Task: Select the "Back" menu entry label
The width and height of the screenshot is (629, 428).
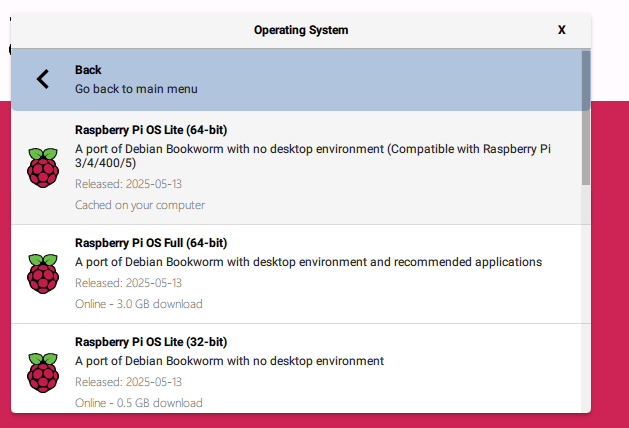Action: (88, 70)
